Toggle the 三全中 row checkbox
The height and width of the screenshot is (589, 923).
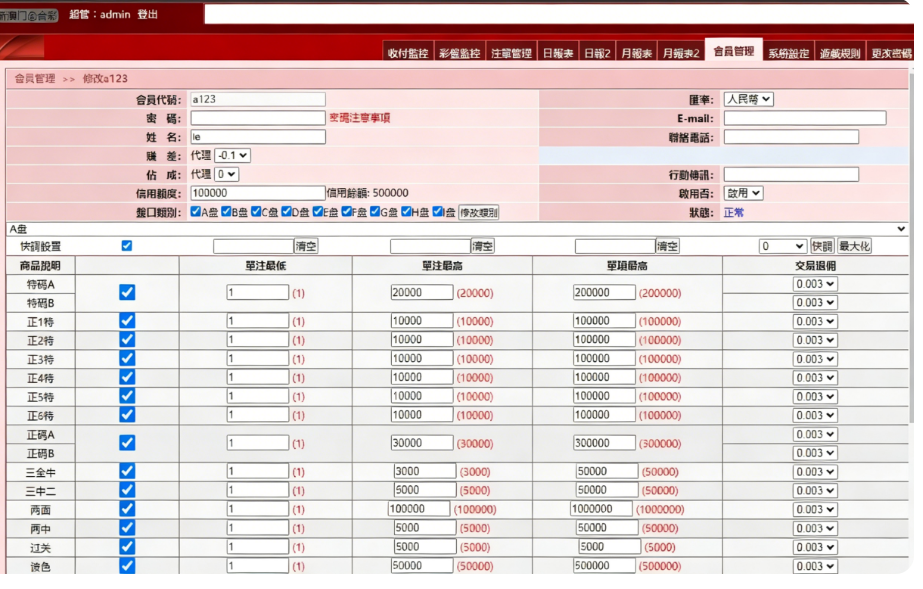[127, 471]
